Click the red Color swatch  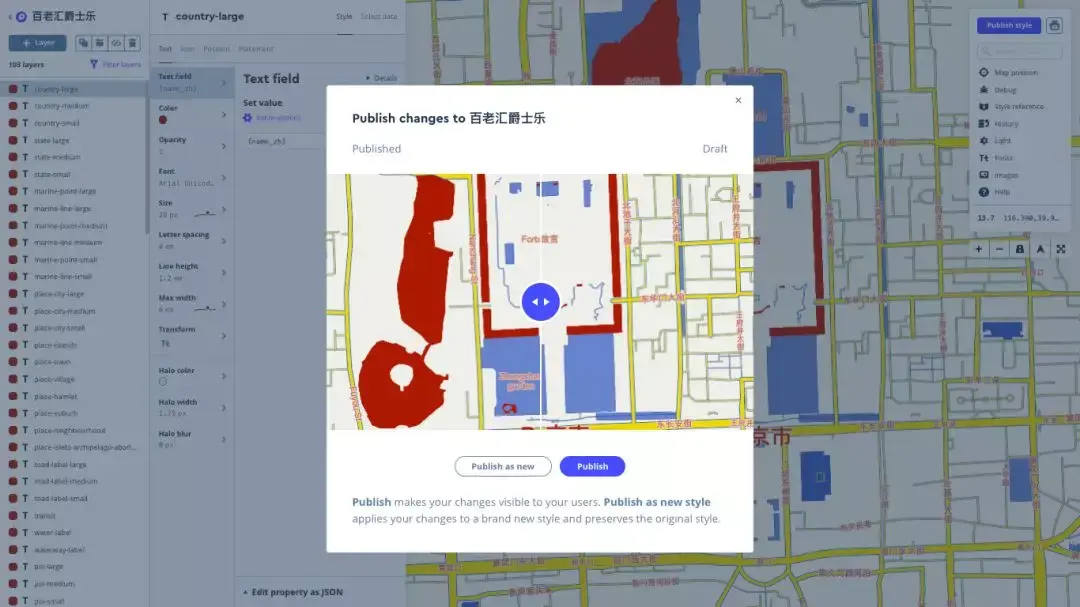pos(162,119)
